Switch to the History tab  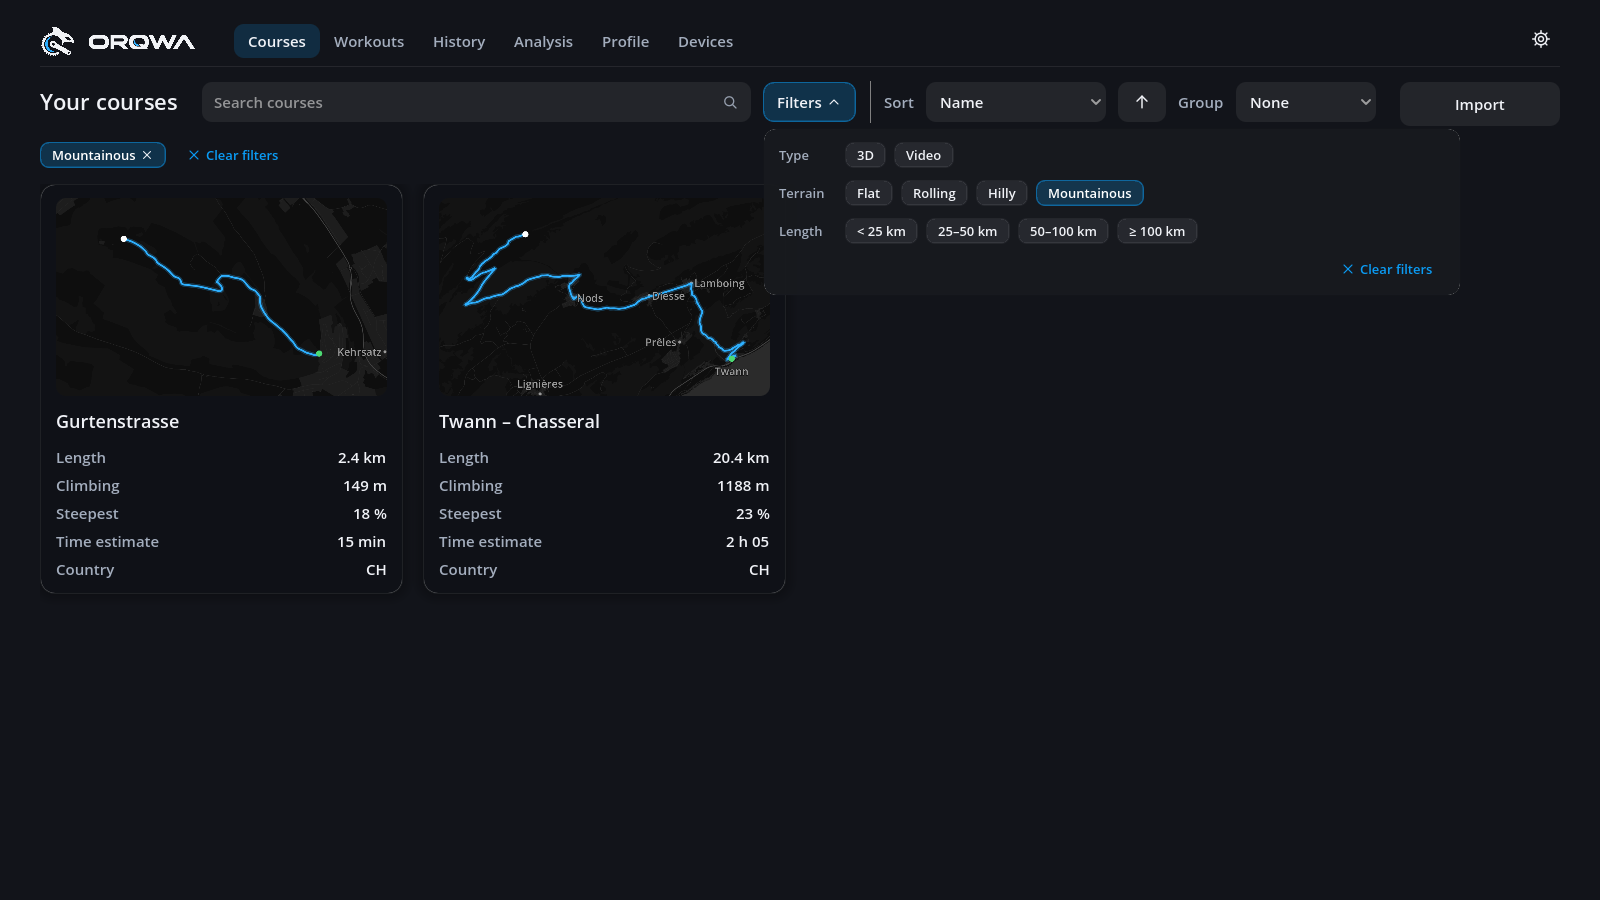pyautogui.click(x=459, y=41)
